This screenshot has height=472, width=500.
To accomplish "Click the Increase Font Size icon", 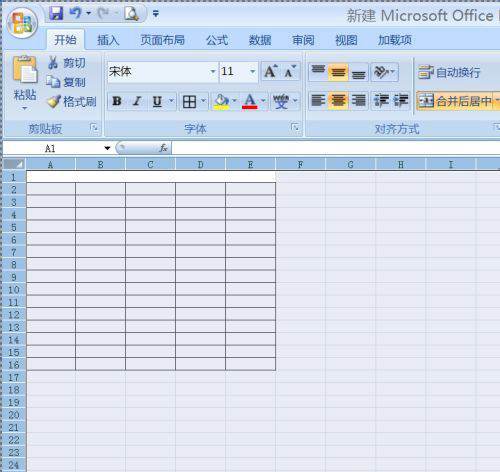I will (271, 72).
